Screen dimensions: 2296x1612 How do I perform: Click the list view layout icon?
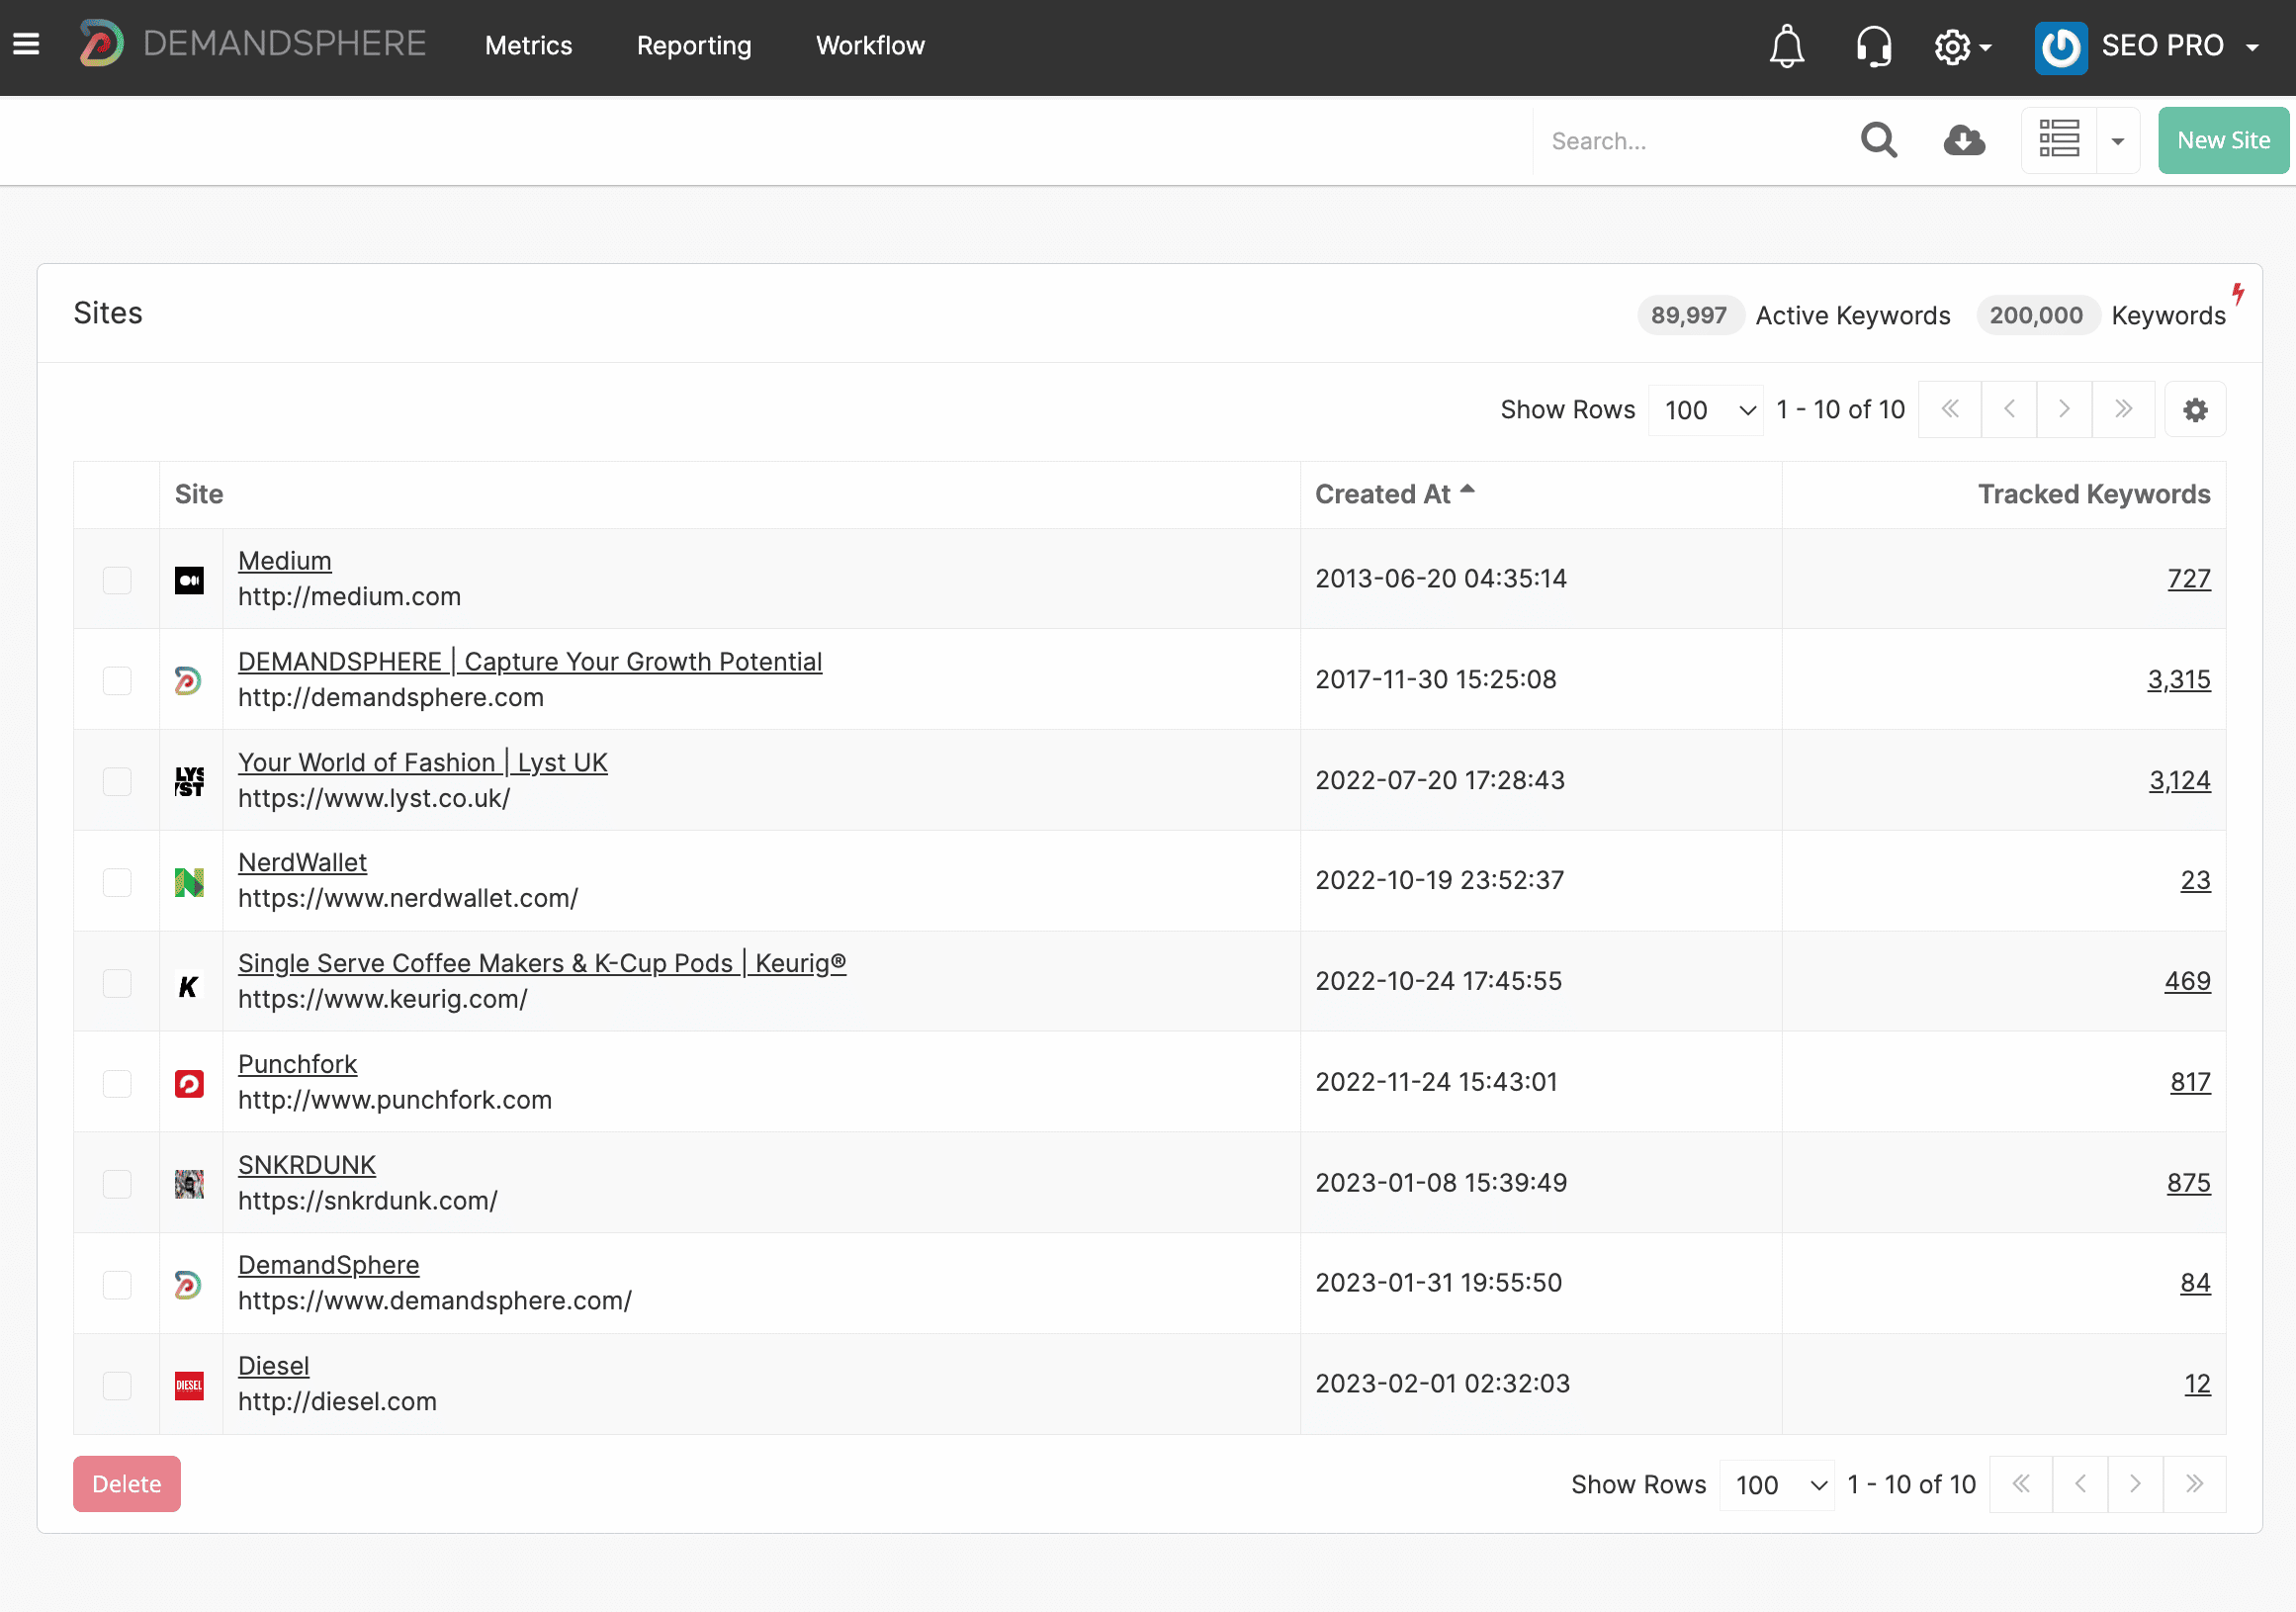(2059, 140)
